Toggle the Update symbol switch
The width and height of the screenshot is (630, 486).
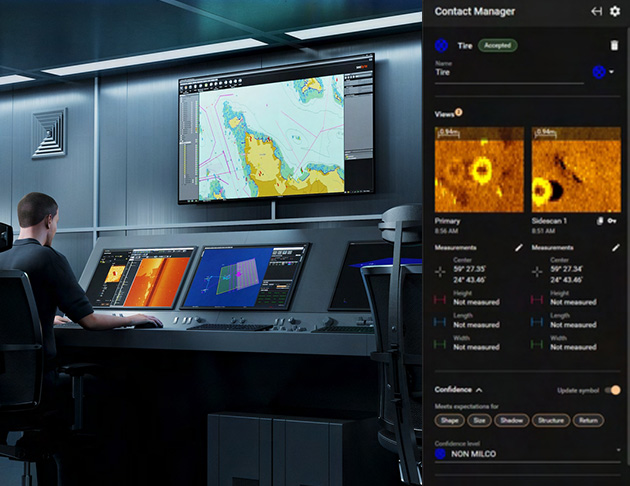tap(613, 390)
